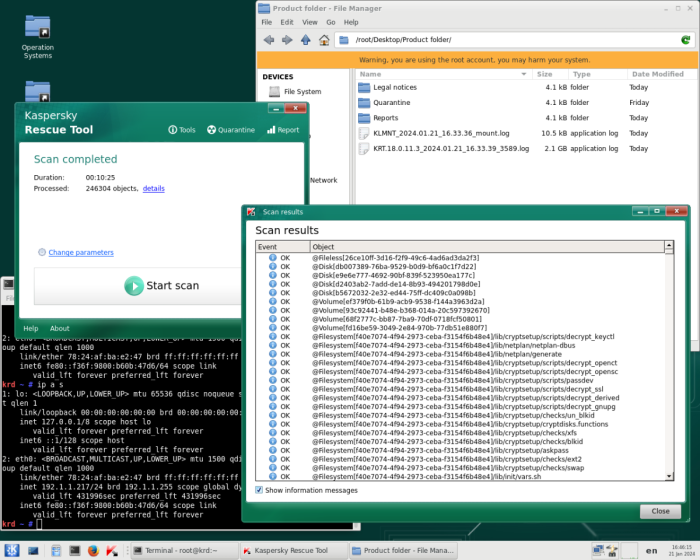Toggle the Show information messages checkbox
Screen dimensions: 700x560
[259, 490]
